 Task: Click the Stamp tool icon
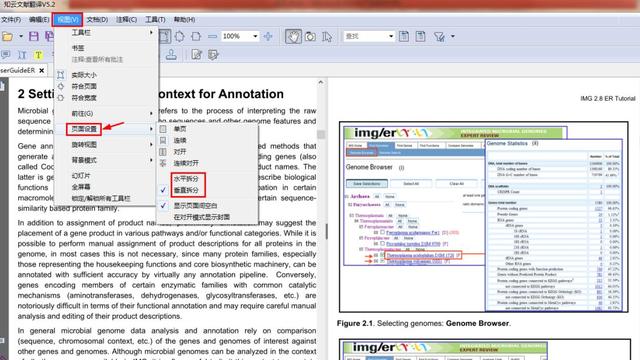click(x=171, y=55)
